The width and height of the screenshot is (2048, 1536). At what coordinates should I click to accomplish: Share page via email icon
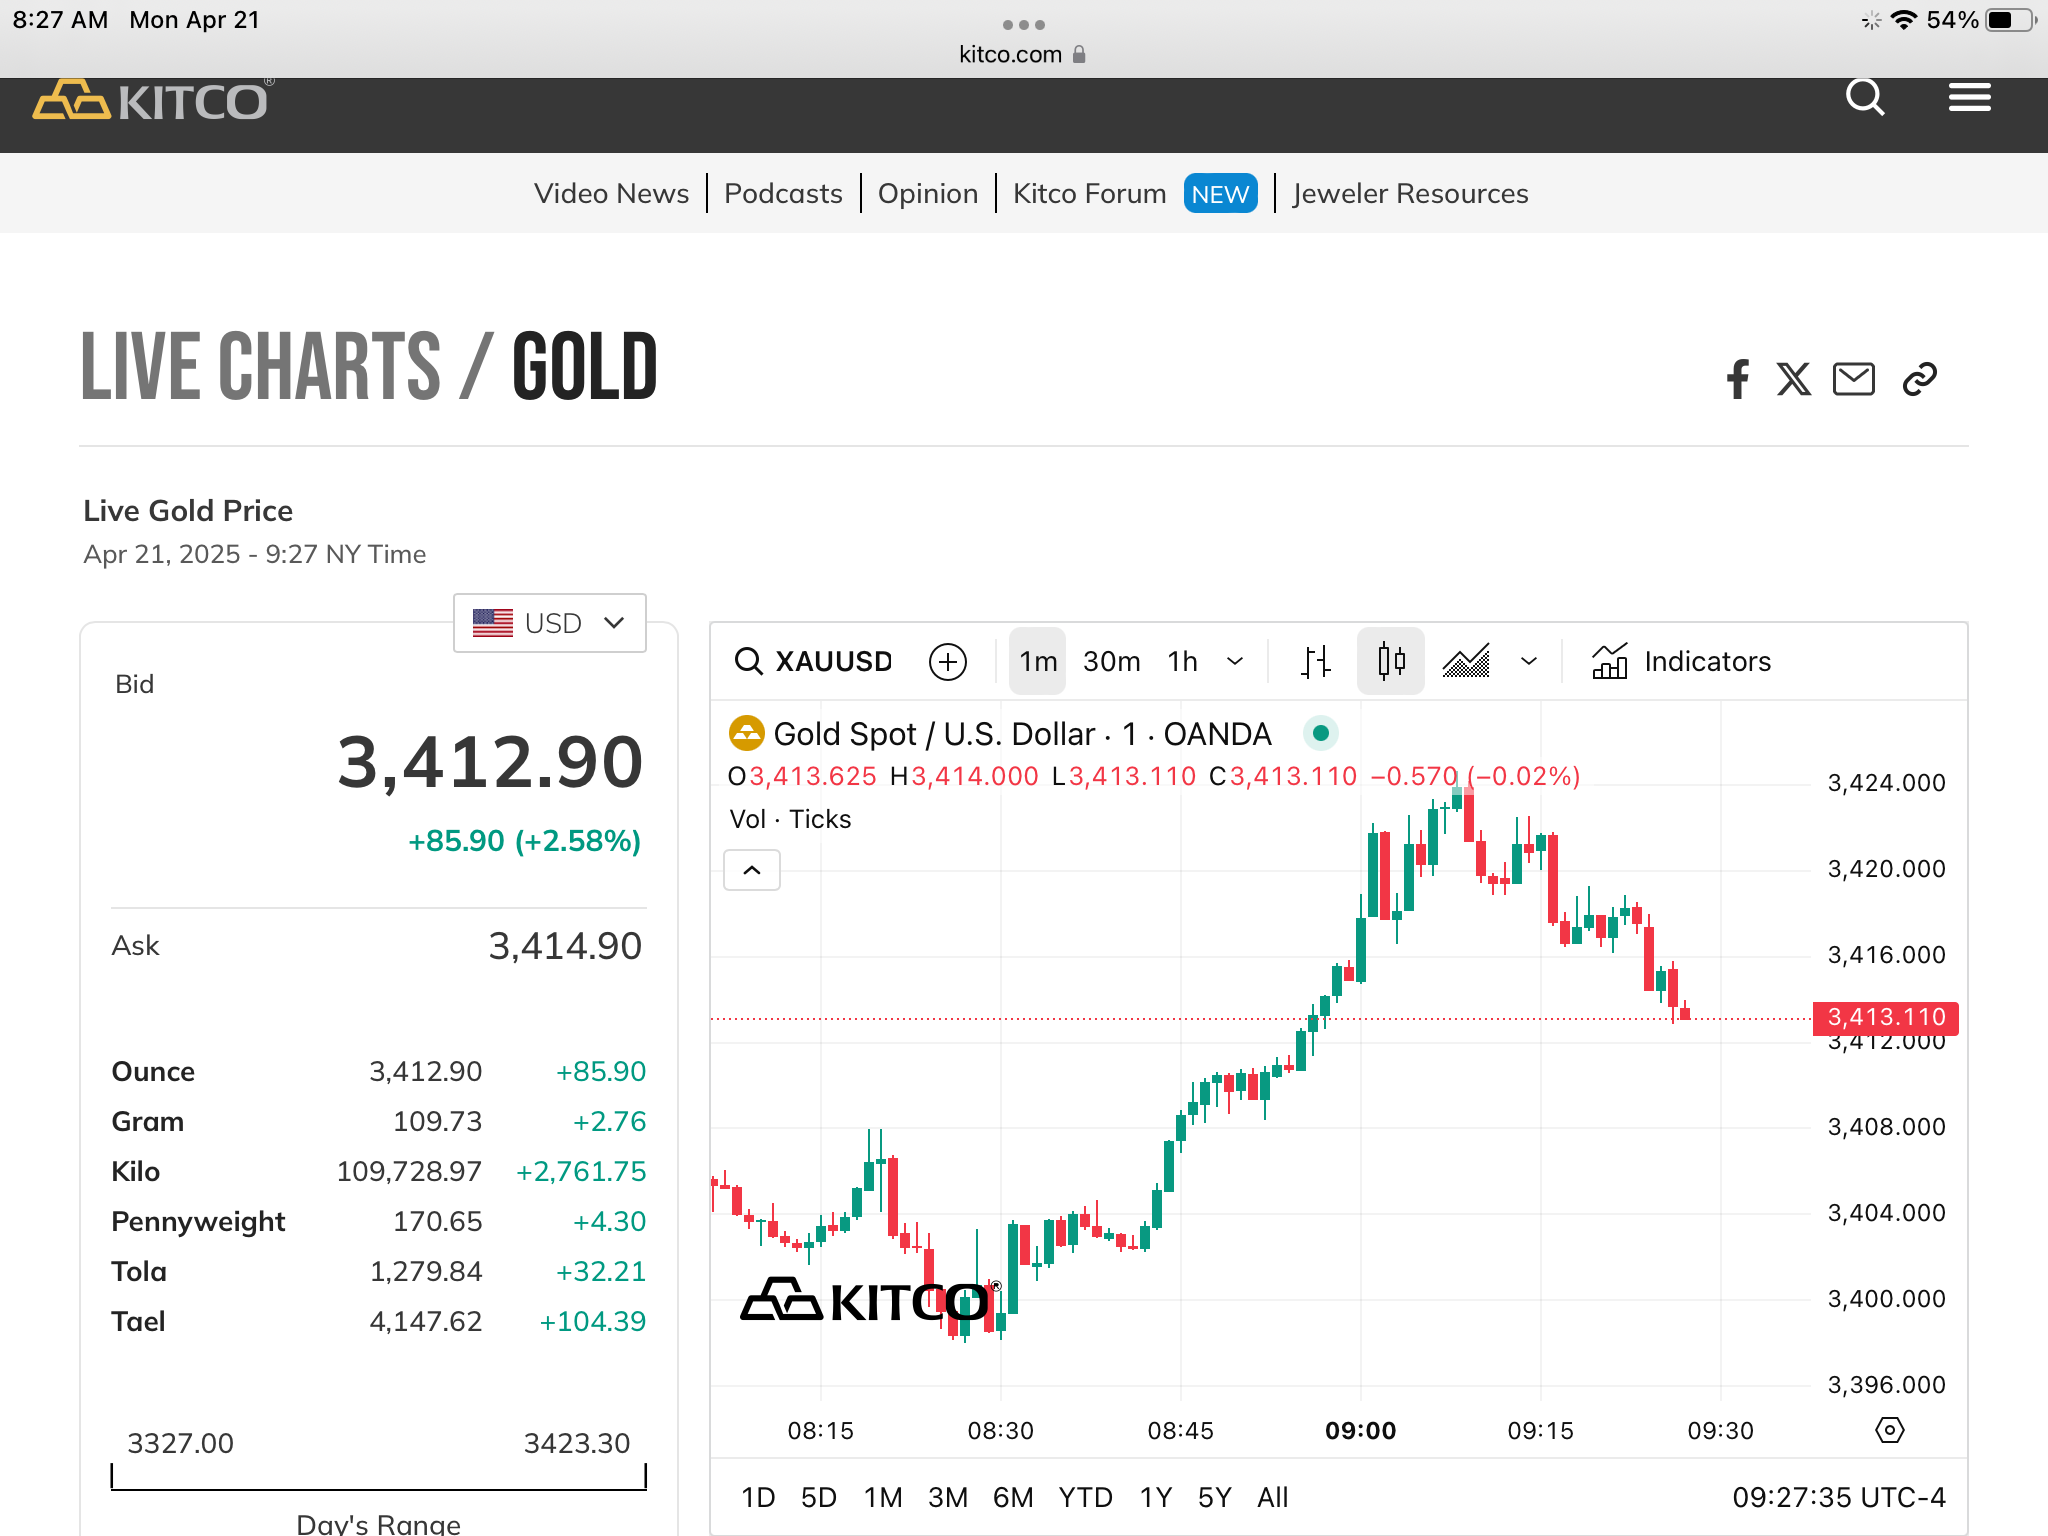(1854, 379)
